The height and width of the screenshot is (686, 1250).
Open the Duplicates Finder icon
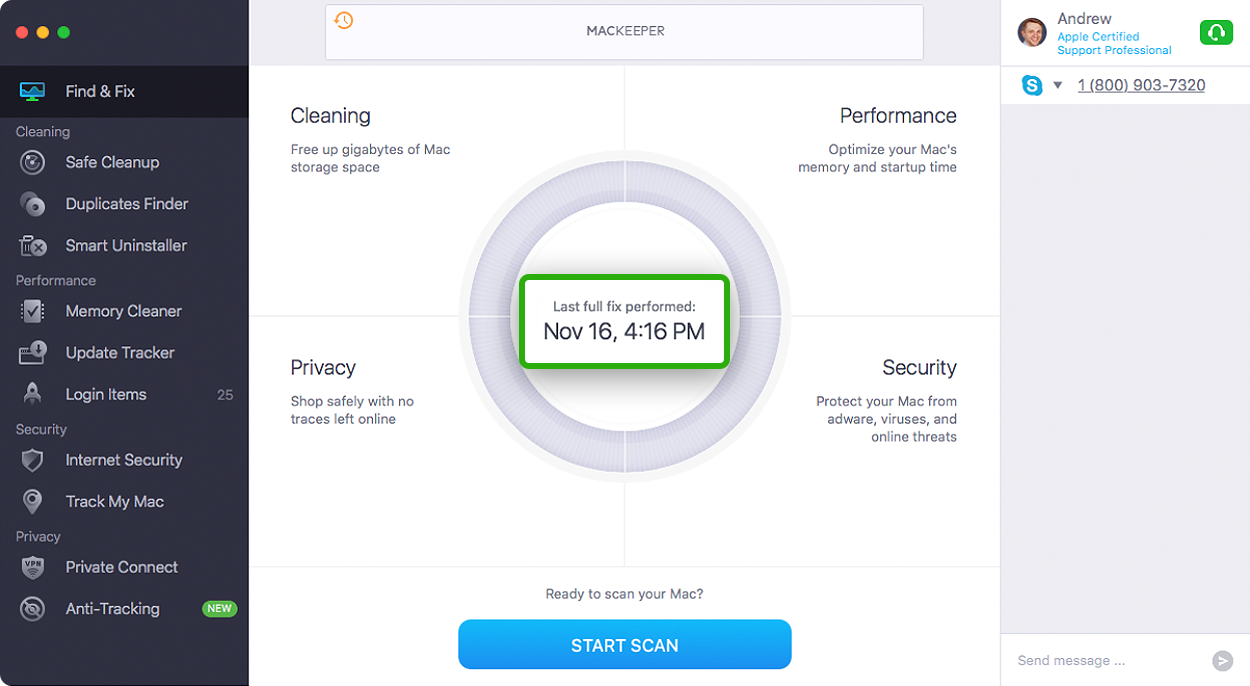[x=33, y=204]
